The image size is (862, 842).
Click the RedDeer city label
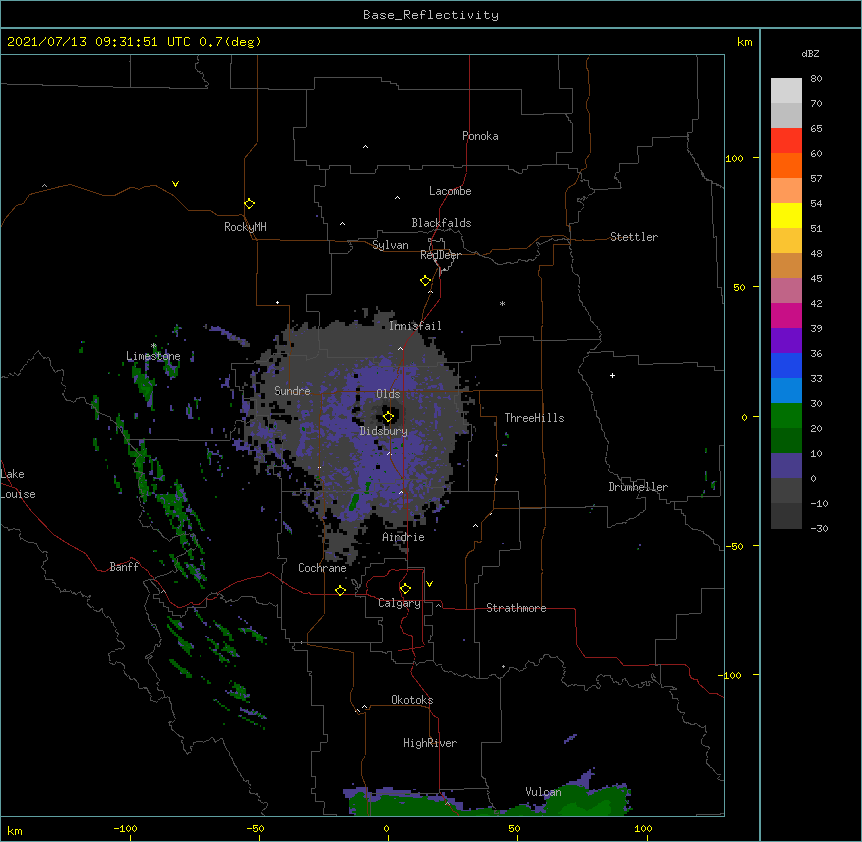pos(440,255)
